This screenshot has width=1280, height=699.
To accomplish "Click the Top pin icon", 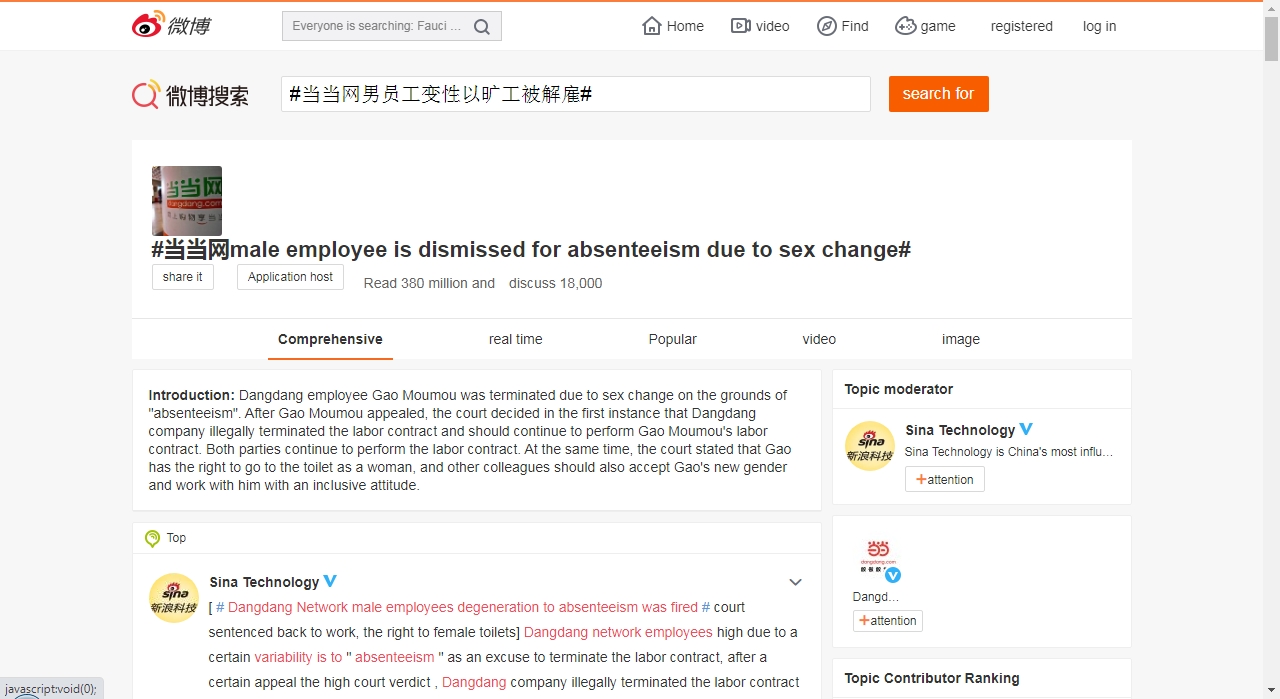I will (x=152, y=538).
